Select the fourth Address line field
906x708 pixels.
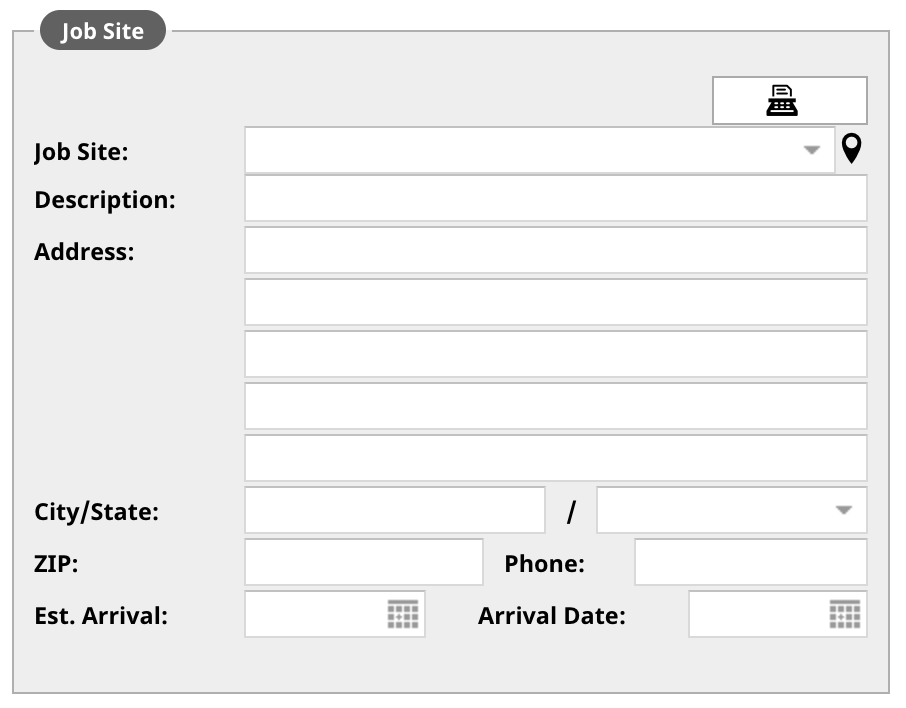pos(556,406)
